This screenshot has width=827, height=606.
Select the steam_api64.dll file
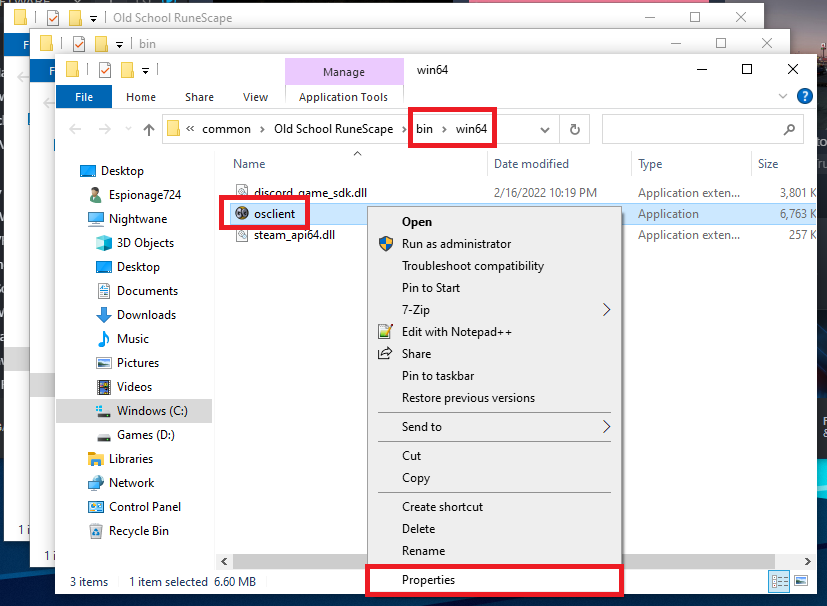pos(294,235)
